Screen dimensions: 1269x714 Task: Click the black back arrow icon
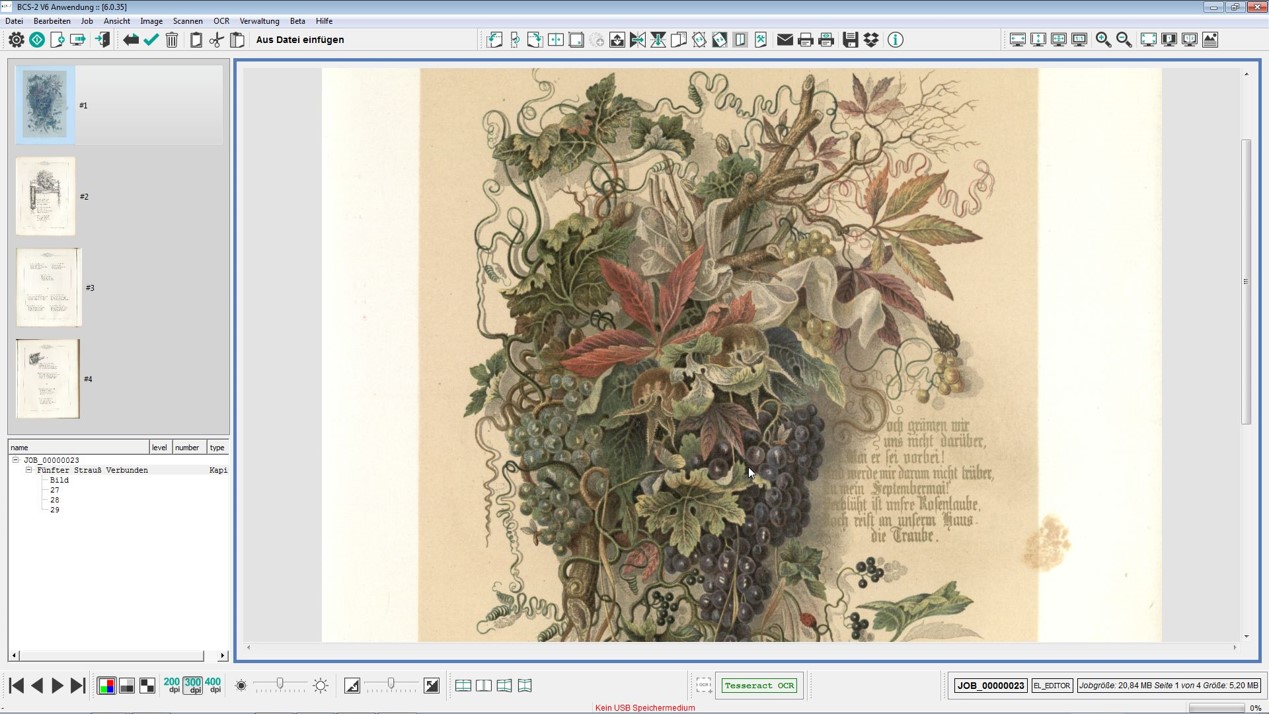pyautogui.click(x=131, y=40)
